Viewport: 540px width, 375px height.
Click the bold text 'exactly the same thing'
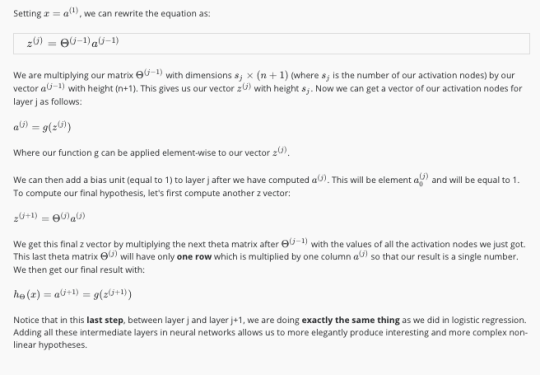click(x=351, y=320)
